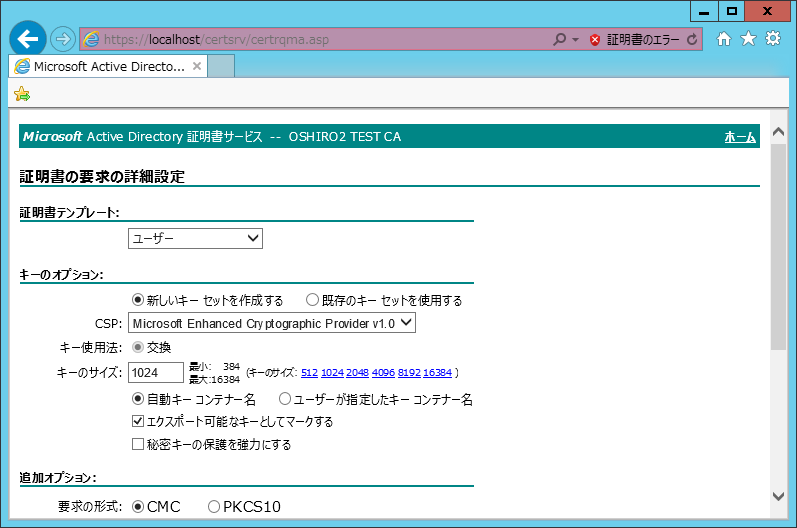This screenshot has width=797, height=528.
Task: Open Favorites star icon
Action: click(748, 39)
